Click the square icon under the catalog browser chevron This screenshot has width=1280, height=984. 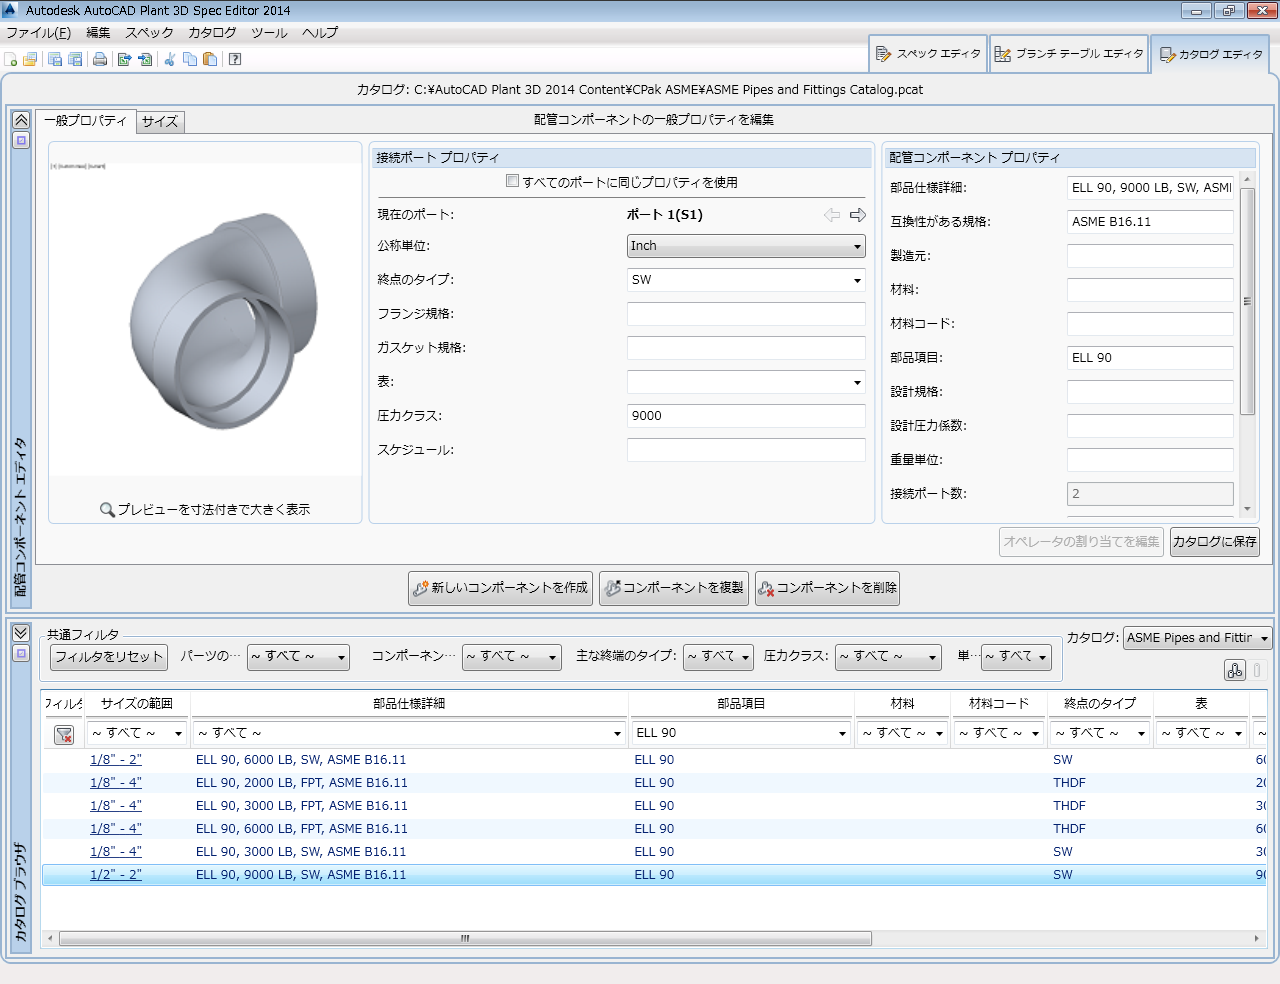pos(20,654)
